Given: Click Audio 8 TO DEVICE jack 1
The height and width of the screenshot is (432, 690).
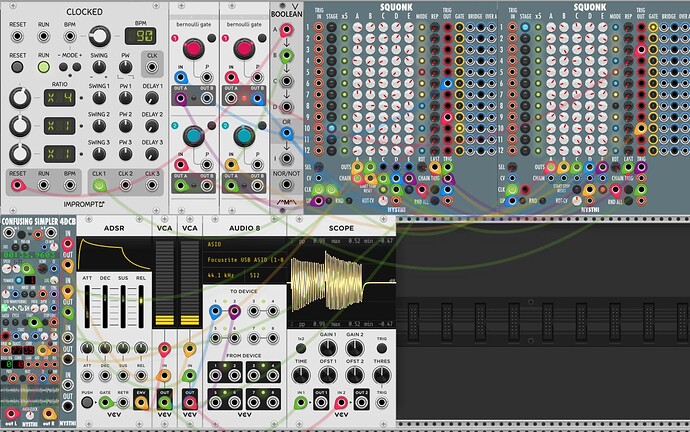Looking at the screenshot, I should (x=215, y=312).
